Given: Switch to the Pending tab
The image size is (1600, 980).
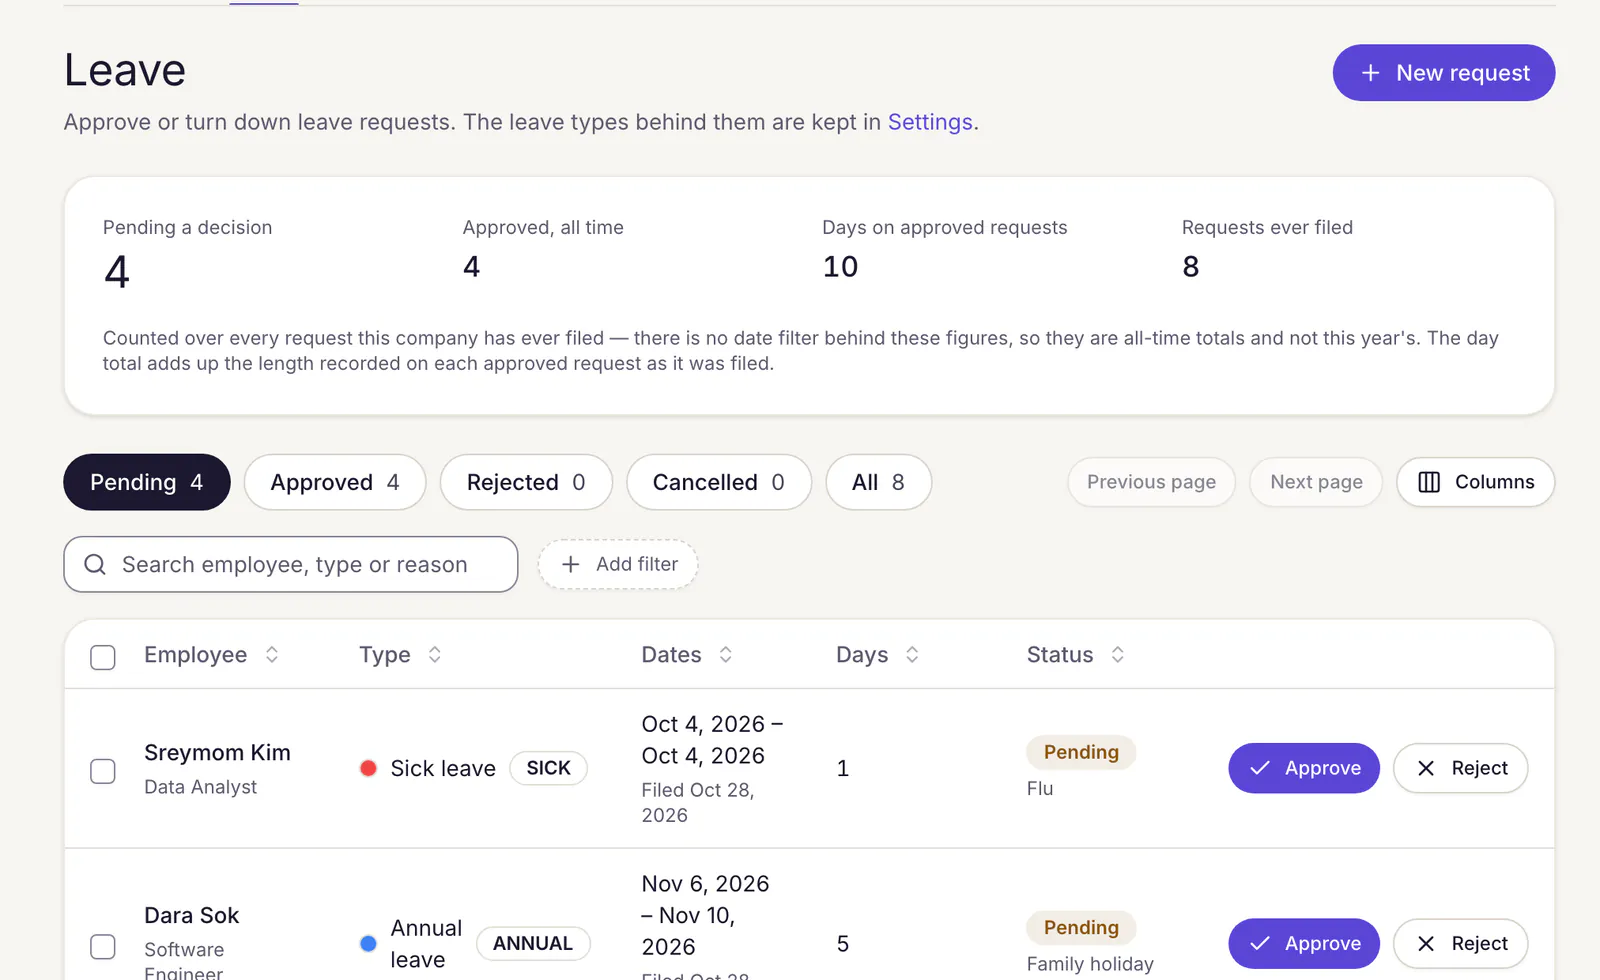Looking at the screenshot, I should (147, 482).
